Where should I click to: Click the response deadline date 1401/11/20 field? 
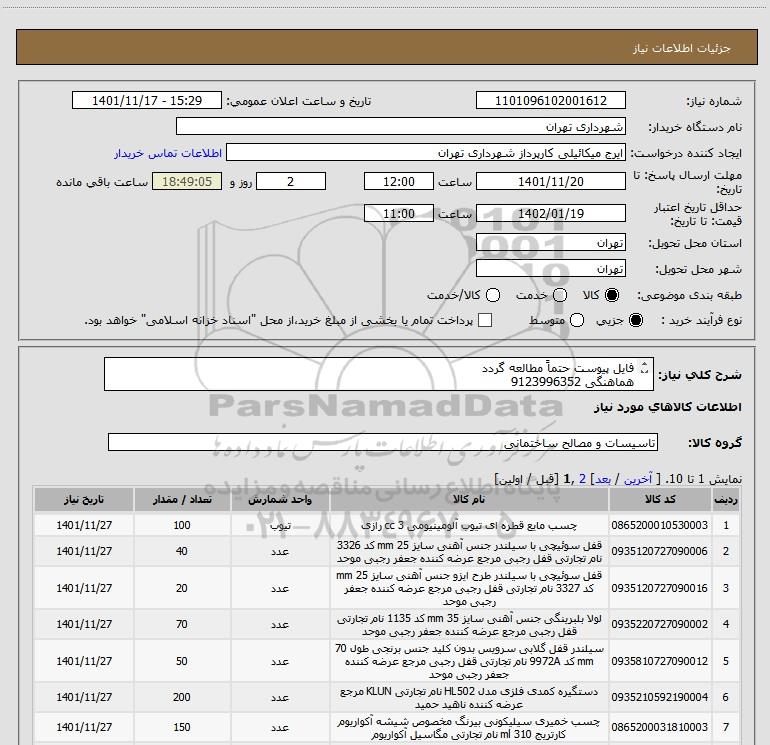pos(551,181)
